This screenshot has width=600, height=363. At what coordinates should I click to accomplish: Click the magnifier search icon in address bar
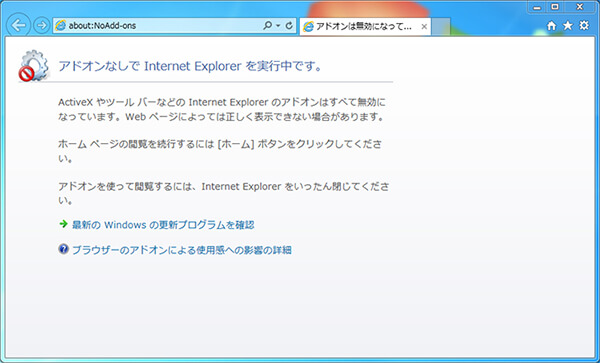coord(267,26)
